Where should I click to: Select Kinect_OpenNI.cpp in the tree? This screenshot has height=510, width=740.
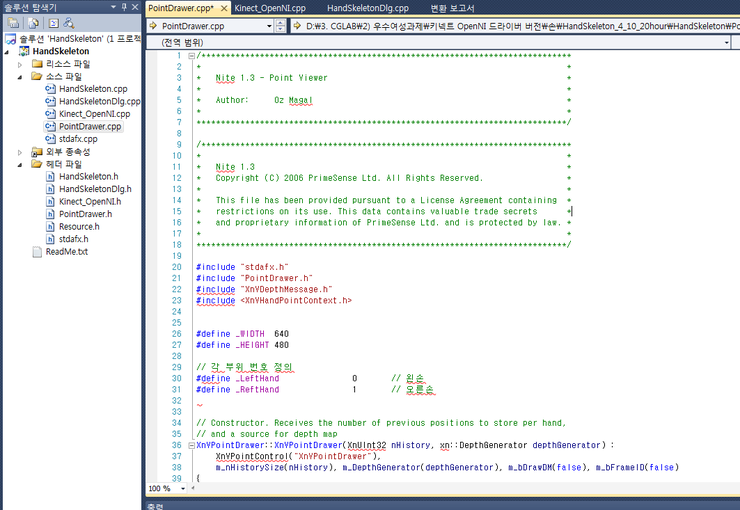(x=94, y=114)
